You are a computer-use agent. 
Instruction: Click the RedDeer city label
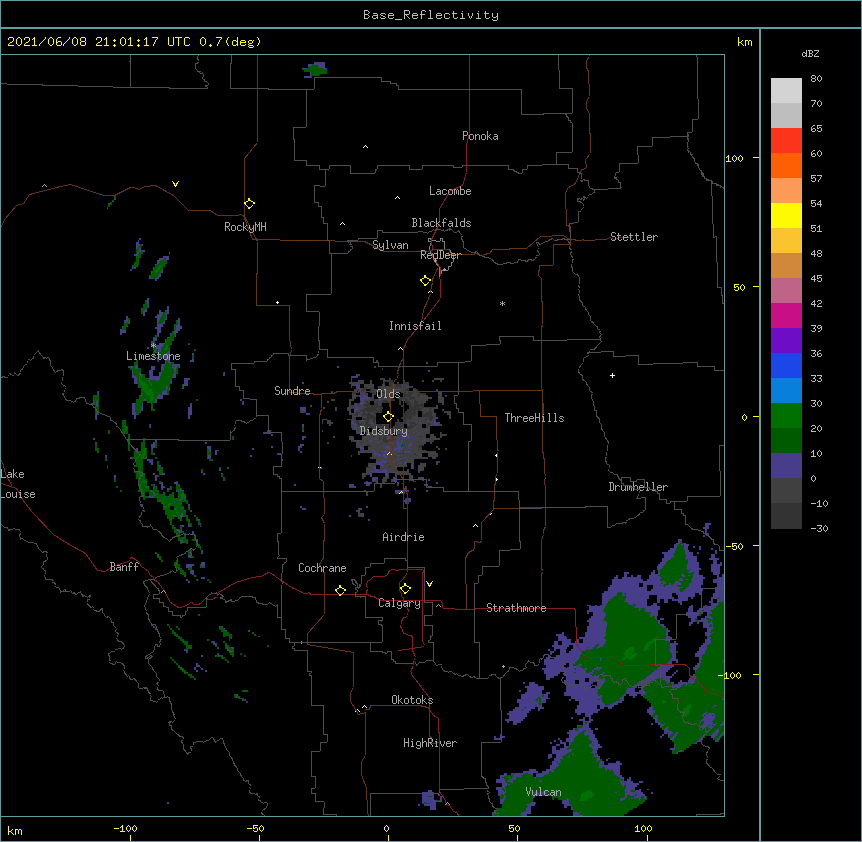pos(440,255)
